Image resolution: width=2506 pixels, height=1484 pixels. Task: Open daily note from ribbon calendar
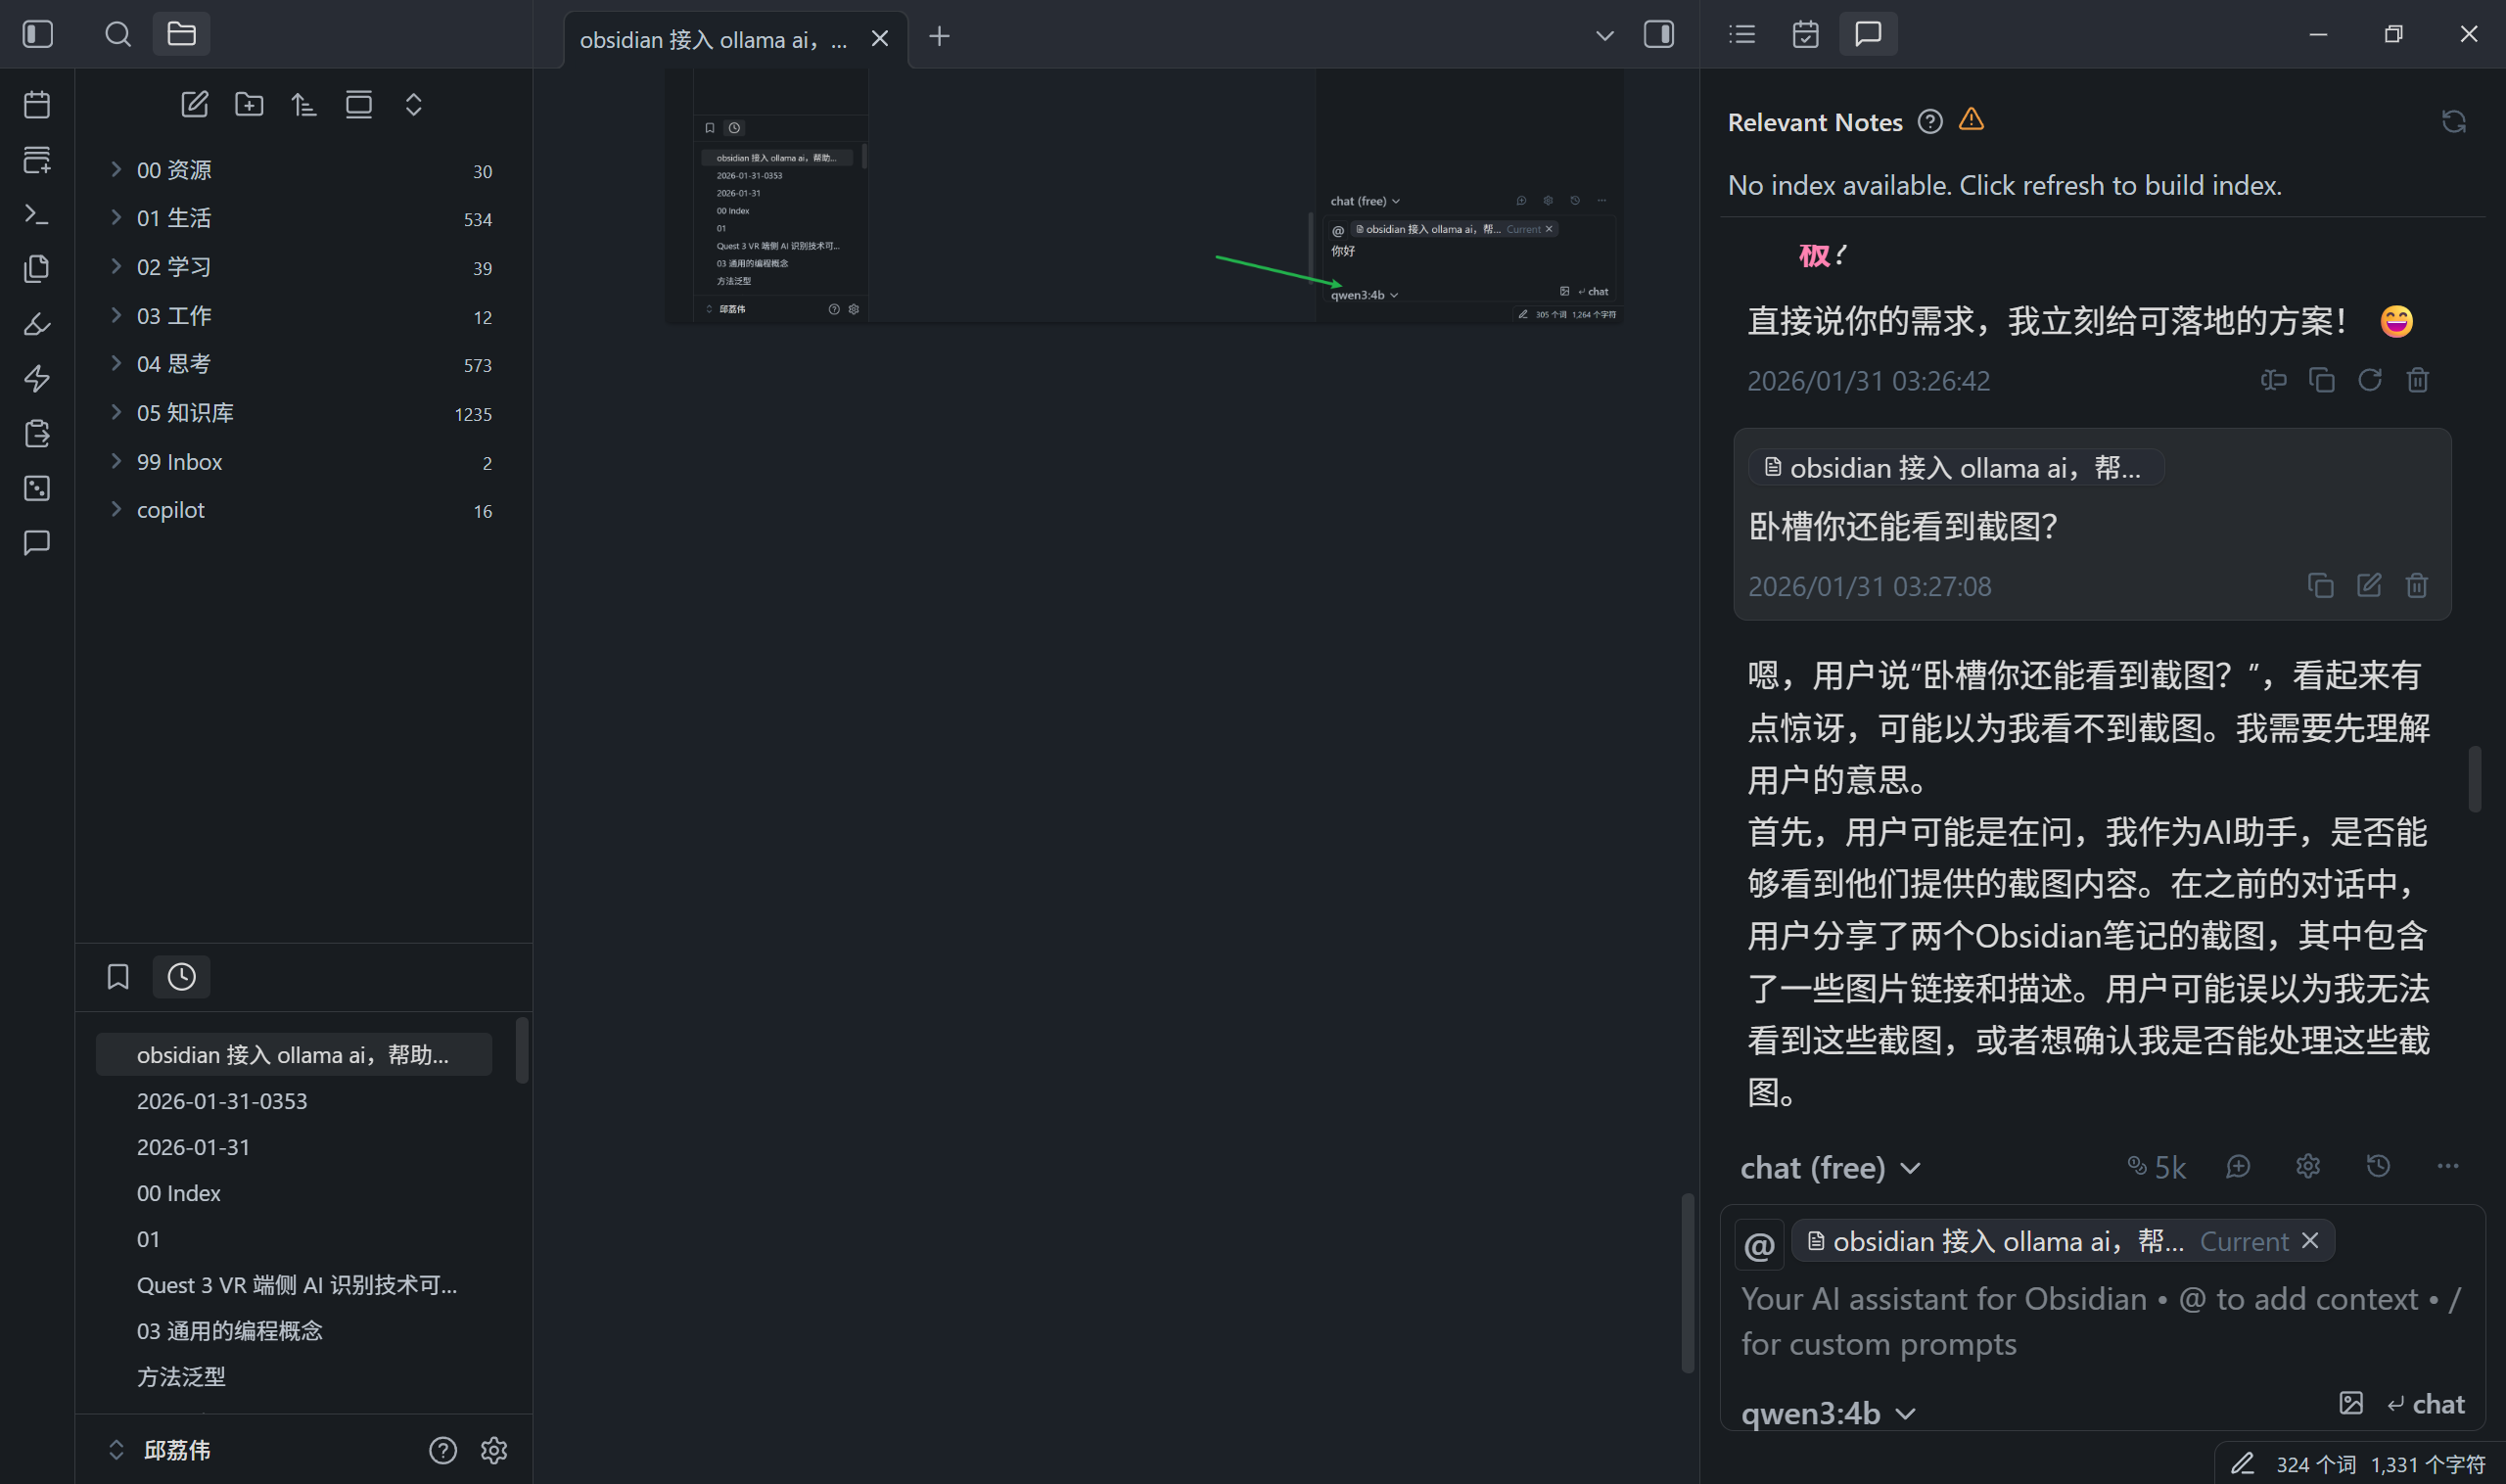point(37,105)
